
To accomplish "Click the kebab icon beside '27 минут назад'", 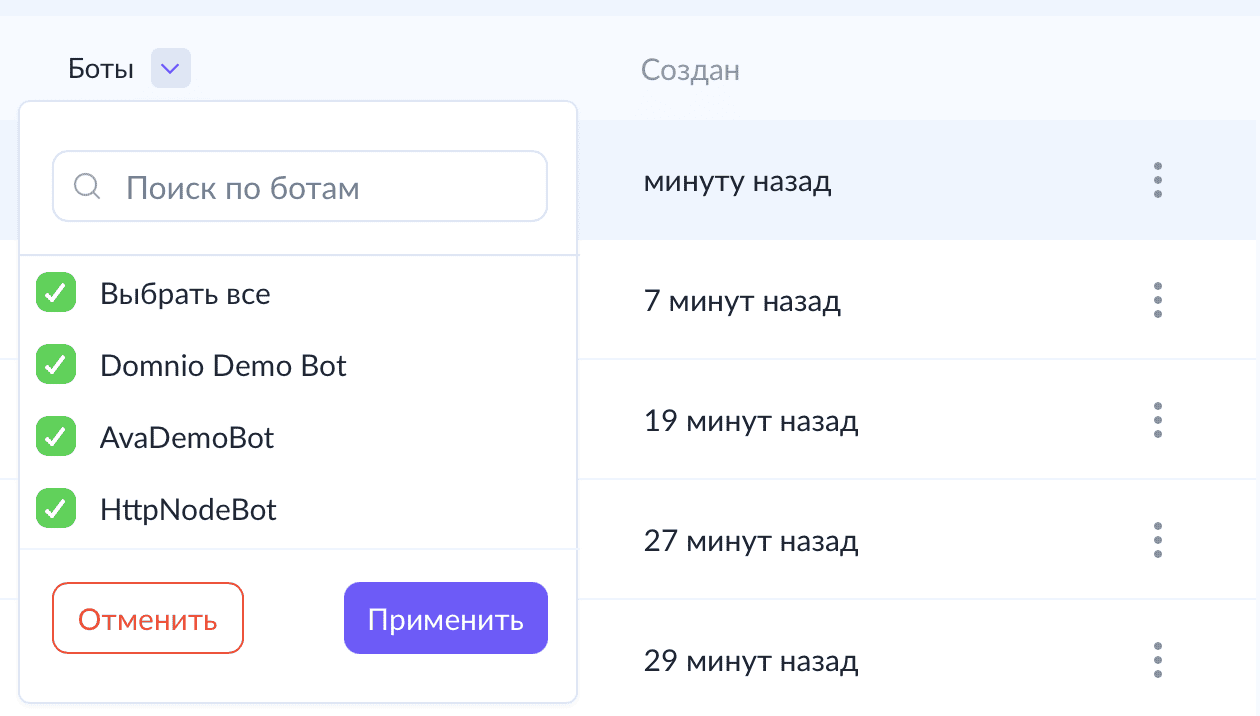I will tap(1157, 540).
